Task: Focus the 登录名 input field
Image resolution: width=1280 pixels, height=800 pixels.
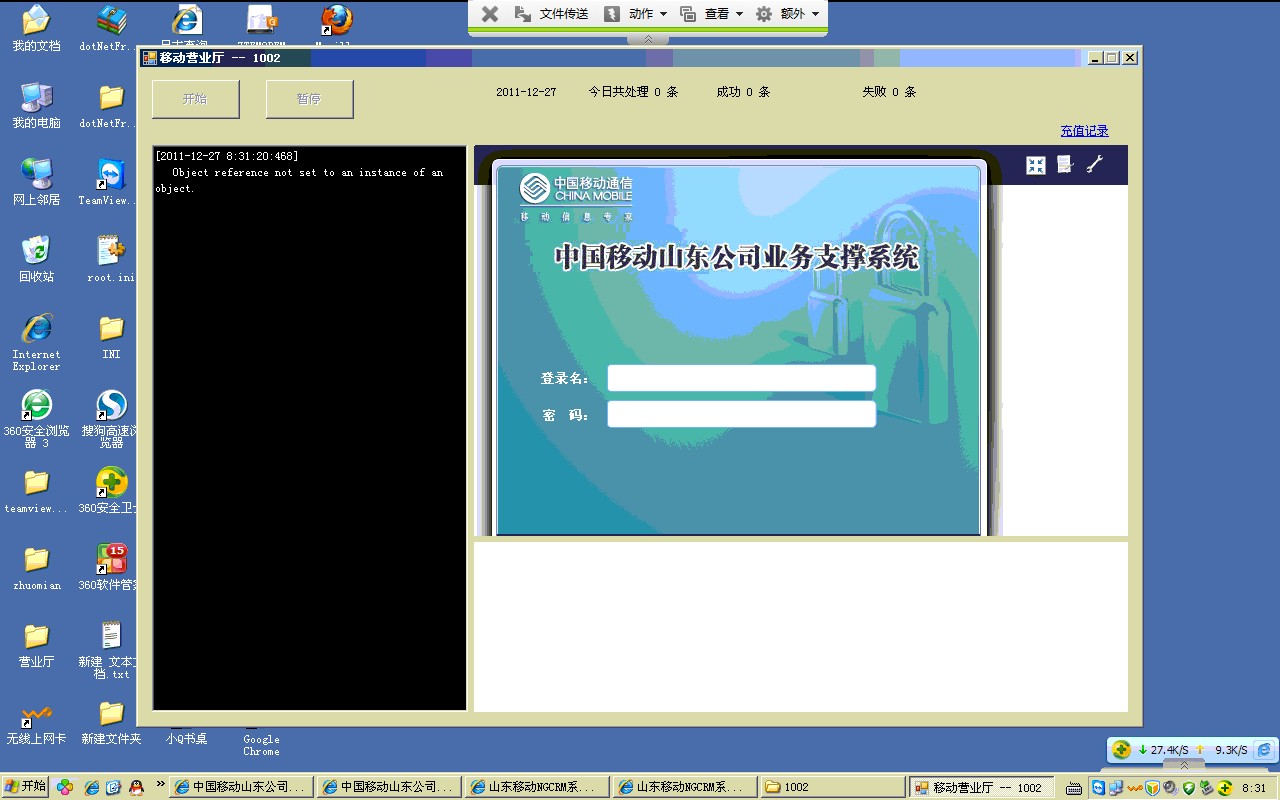Action: tap(742, 378)
